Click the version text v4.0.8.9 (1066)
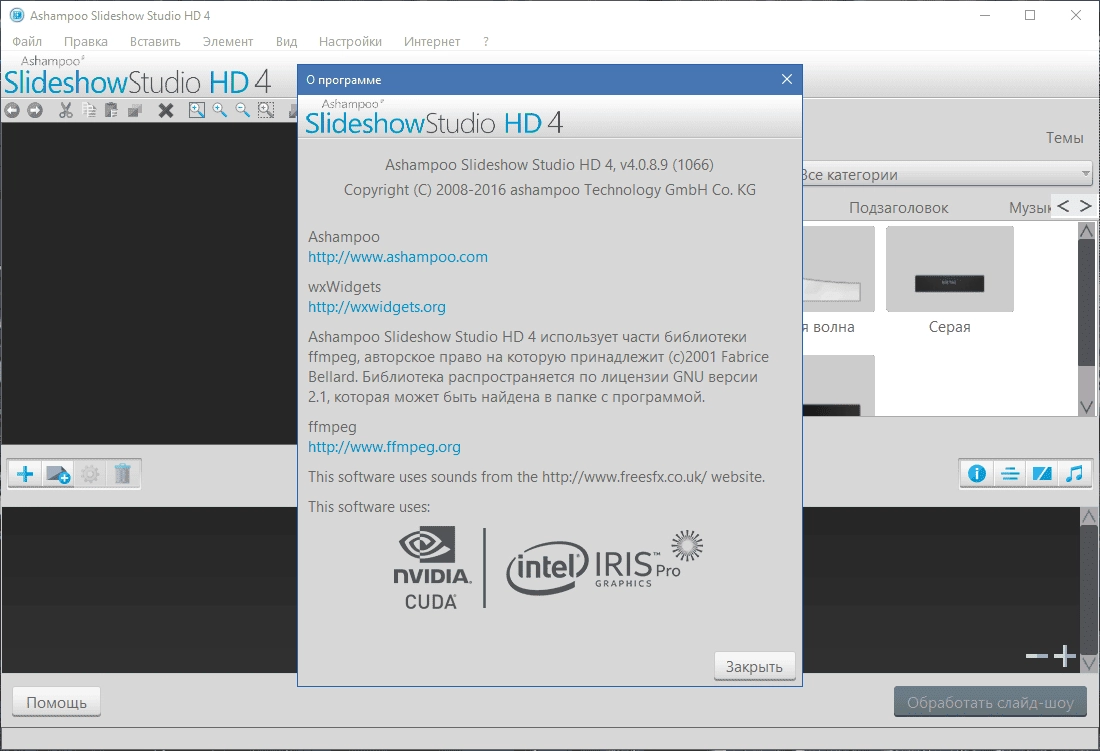Screen dimensions: 1100x751 pyautogui.click(x=666, y=165)
